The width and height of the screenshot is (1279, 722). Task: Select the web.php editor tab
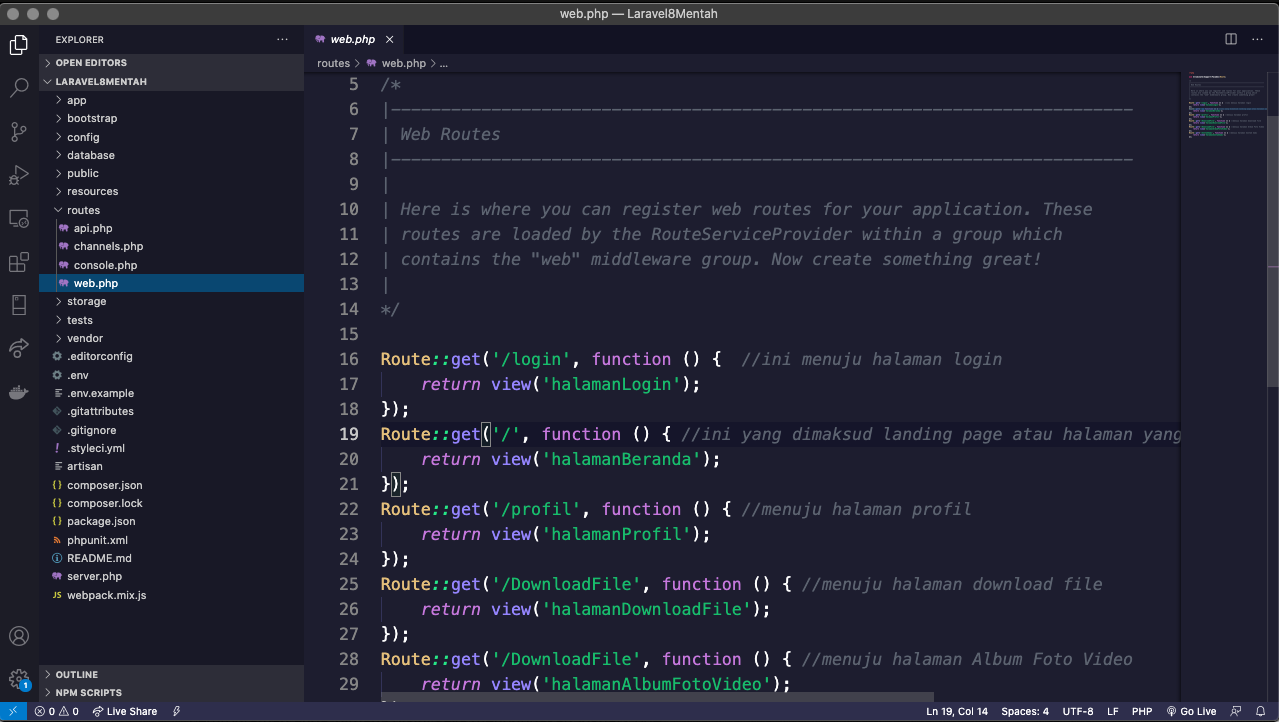coord(353,40)
